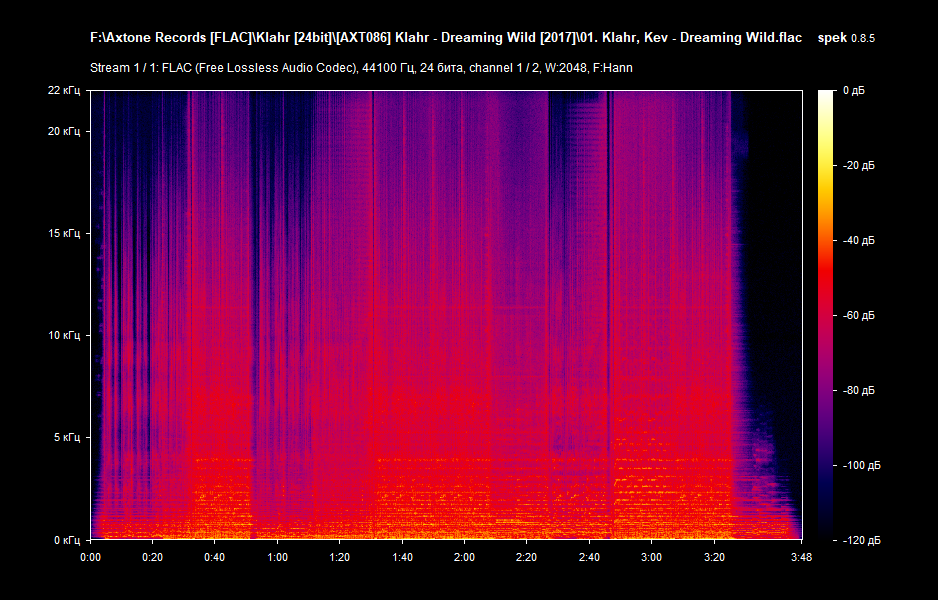Click the 2:00 time axis label
Image resolution: width=938 pixels, height=600 pixels.
[x=464, y=558]
